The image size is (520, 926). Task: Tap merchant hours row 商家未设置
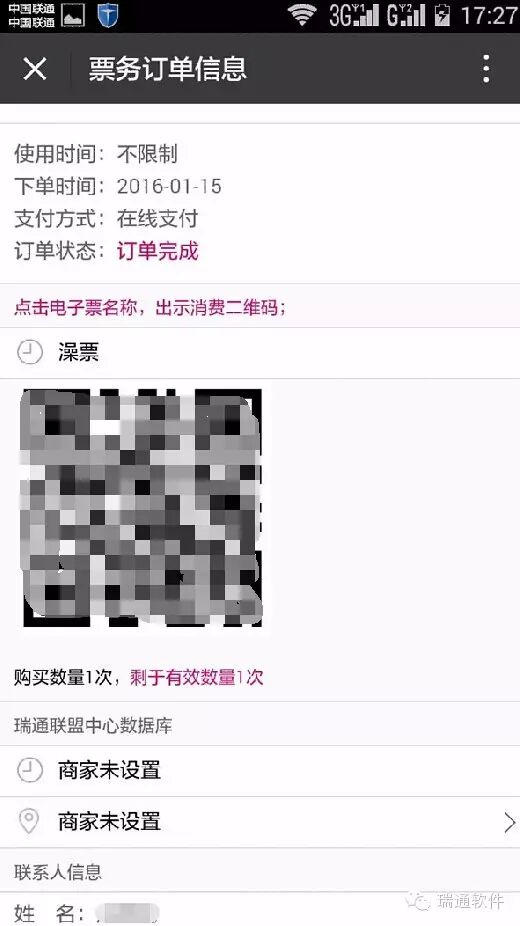[x=260, y=771]
